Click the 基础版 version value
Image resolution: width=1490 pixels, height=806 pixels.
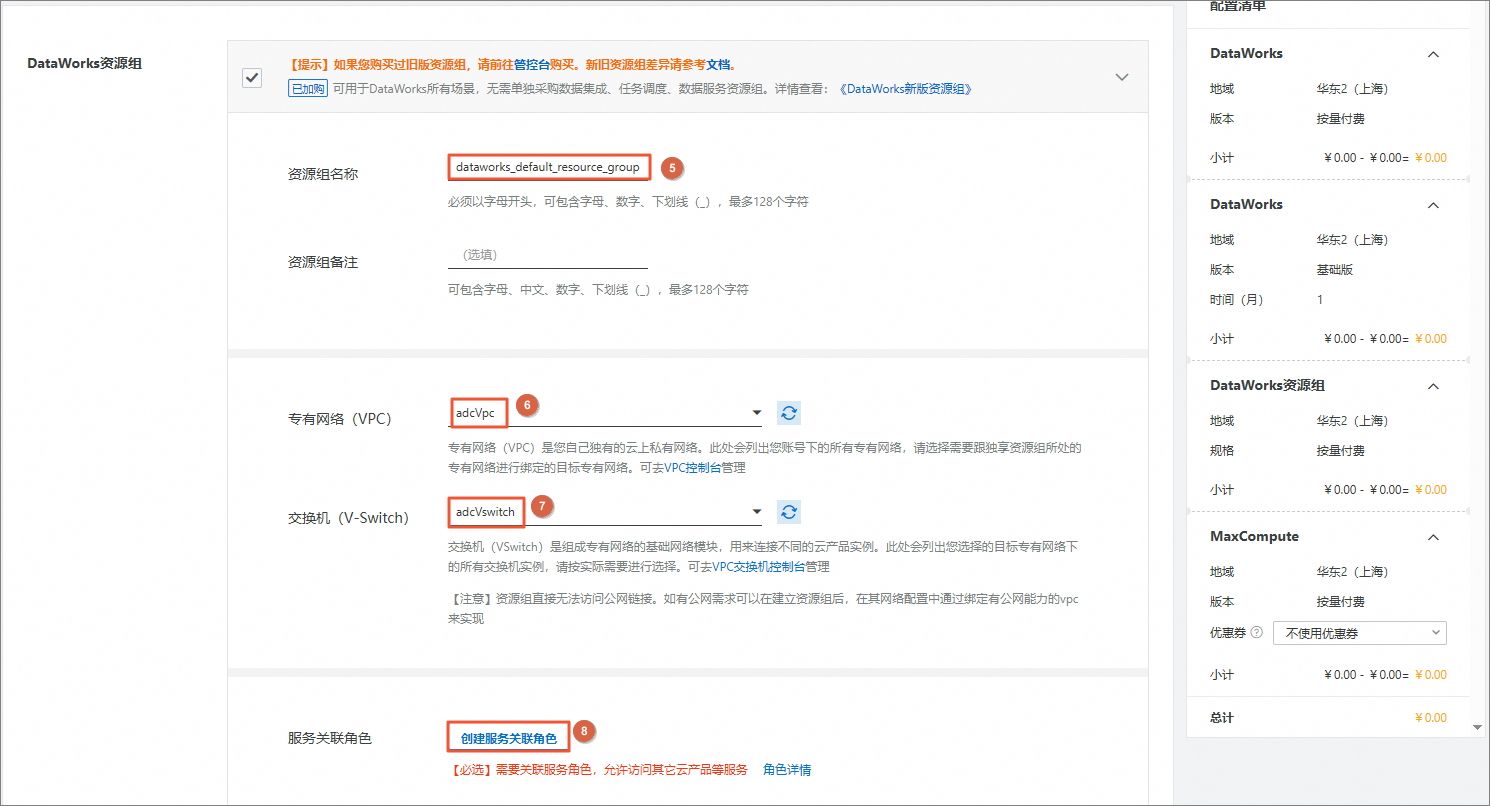click(x=1336, y=270)
